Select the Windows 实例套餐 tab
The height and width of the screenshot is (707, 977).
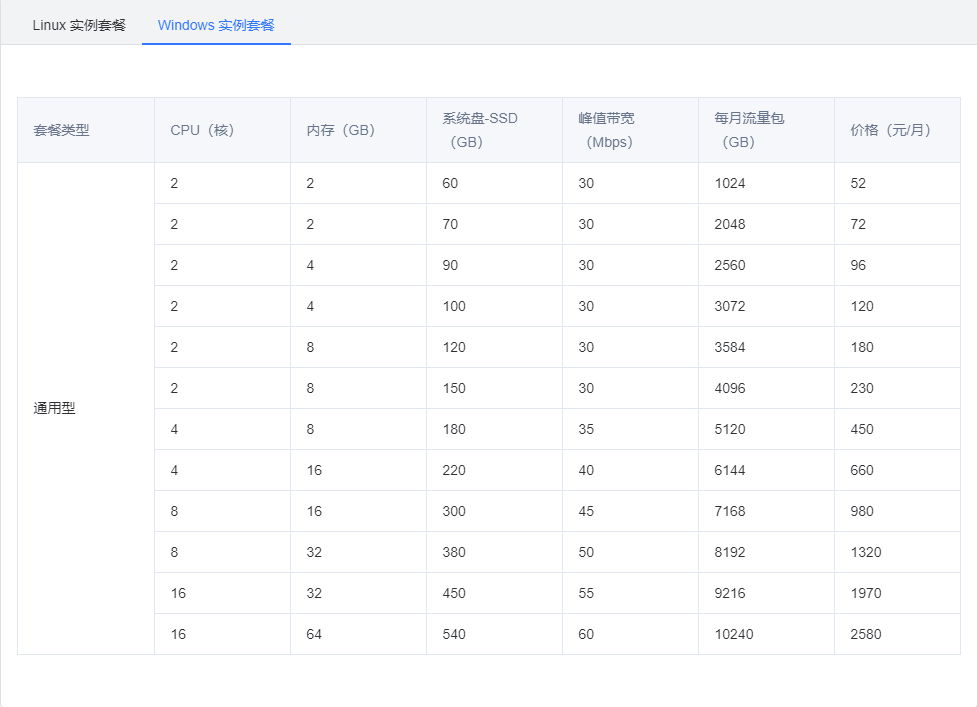216,25
